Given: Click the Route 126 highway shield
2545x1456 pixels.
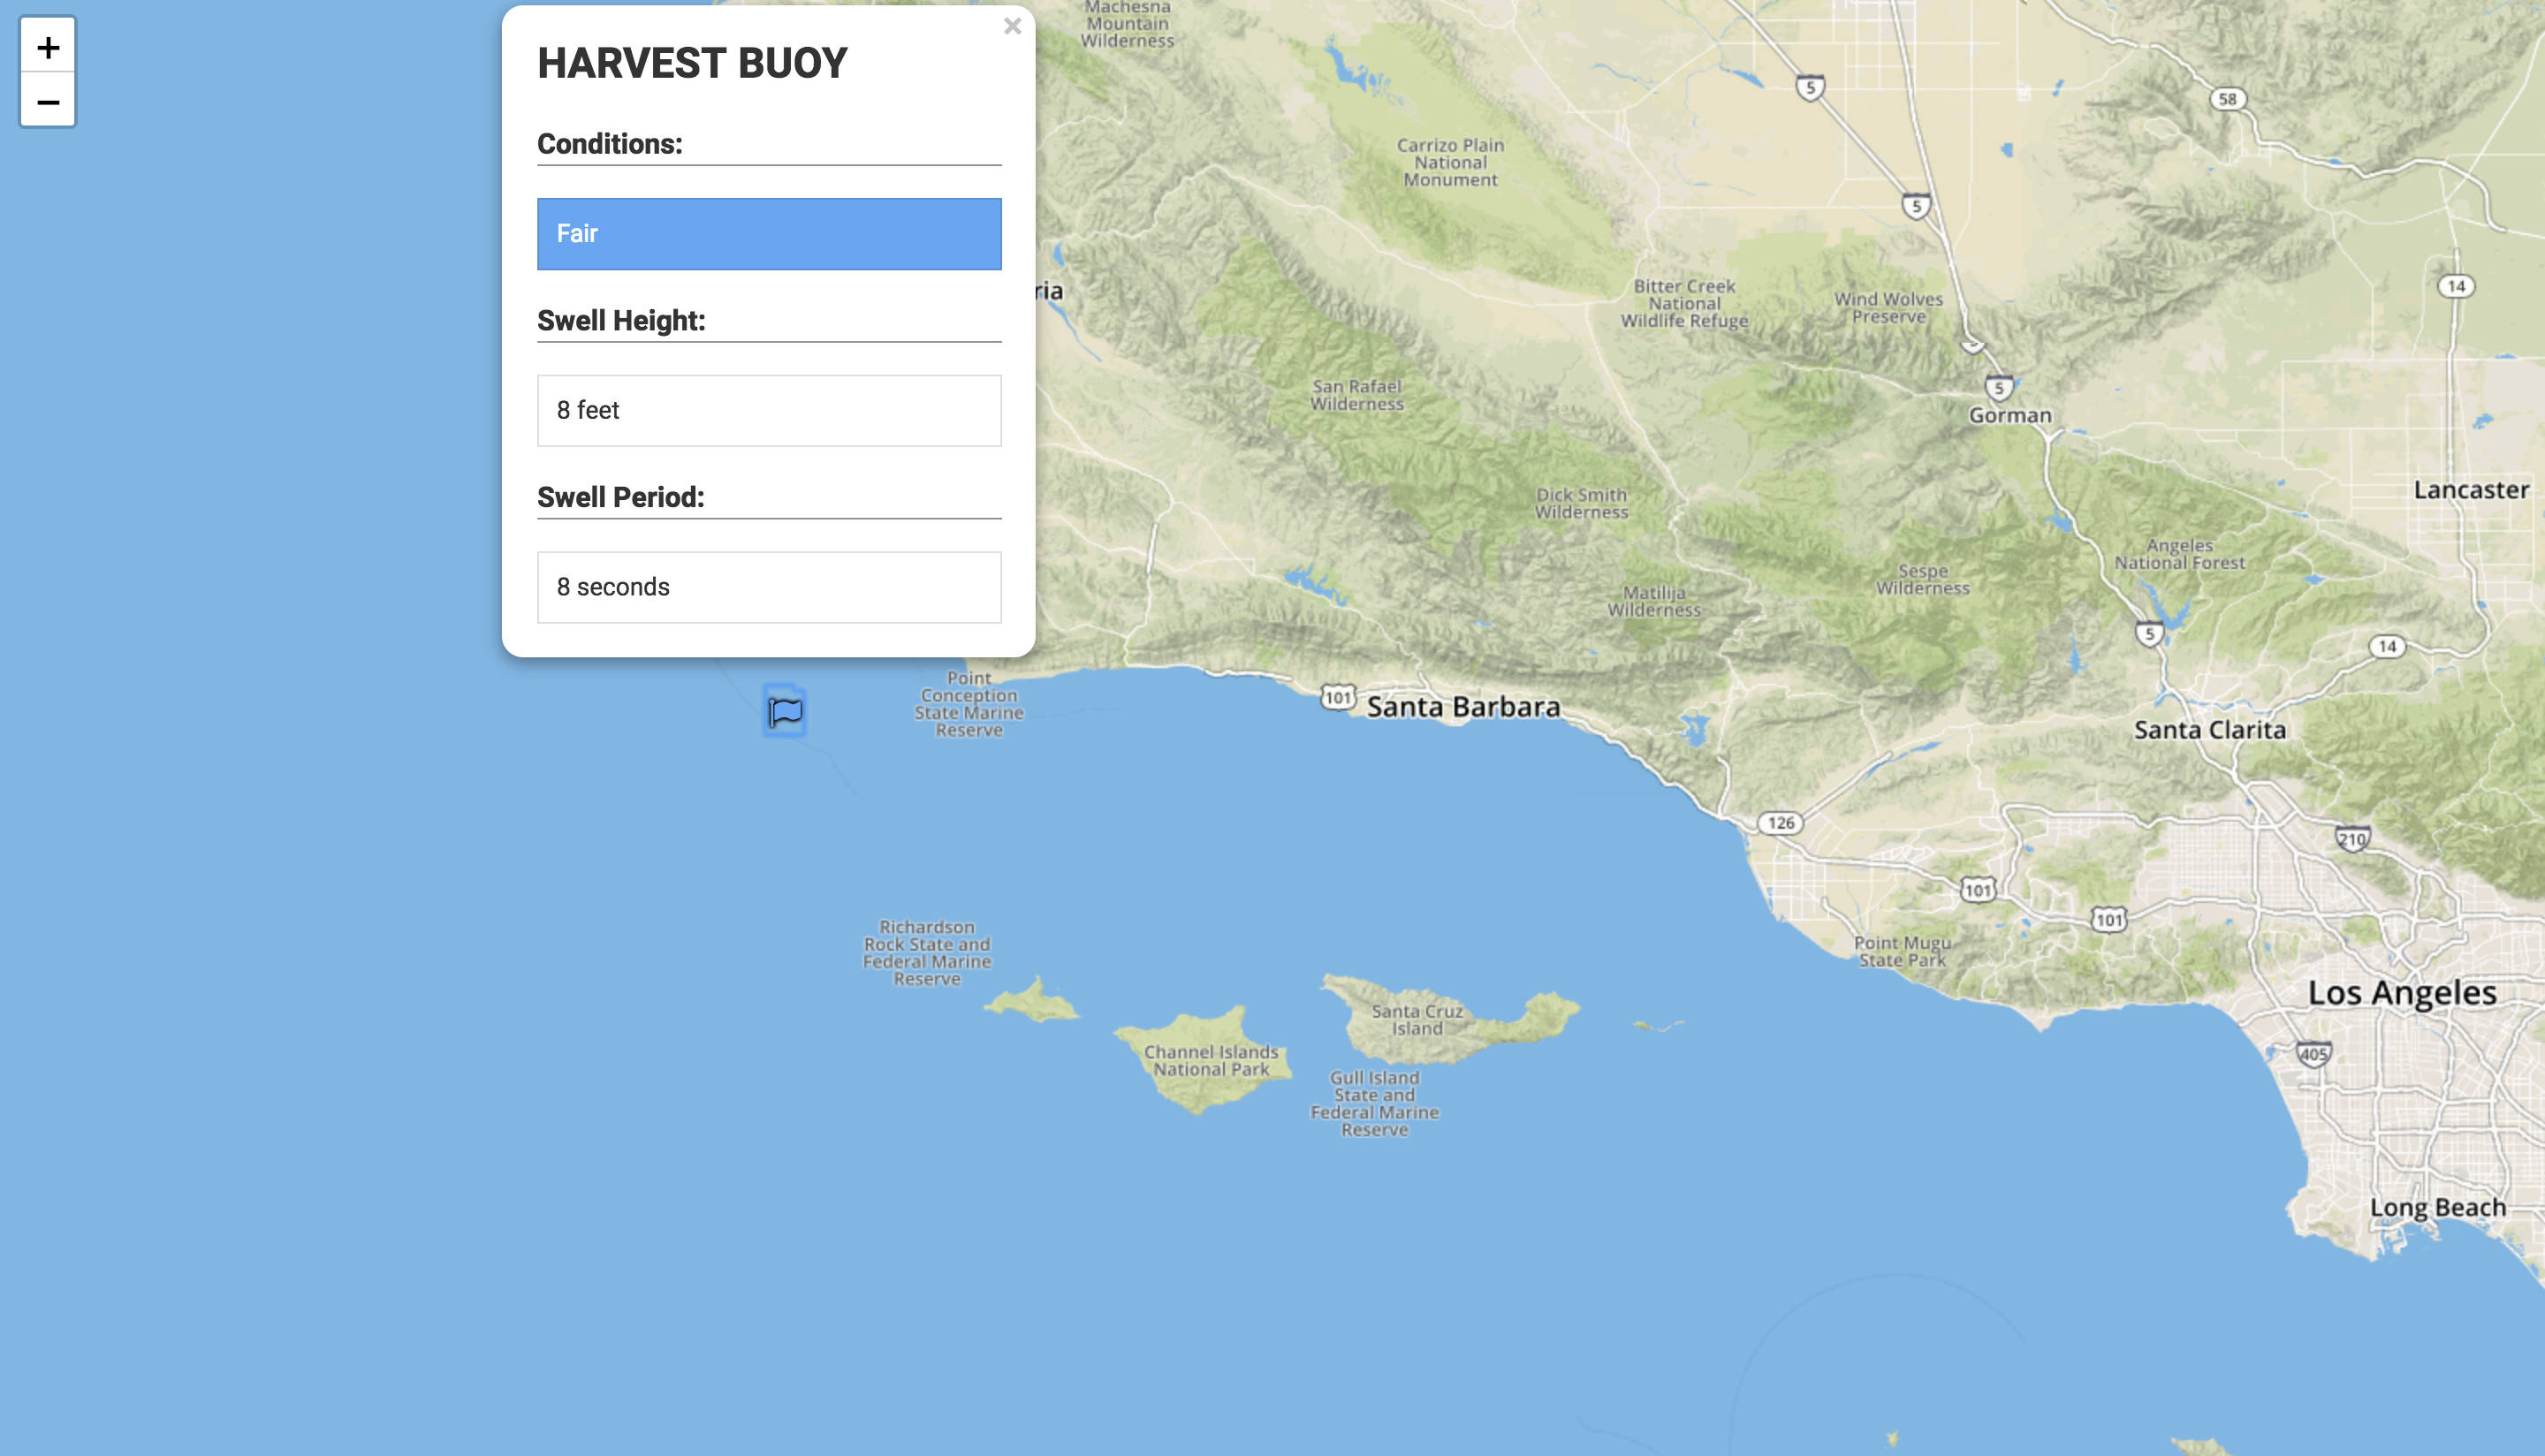Looking at the screenshot, I should tap(1780, 823).
